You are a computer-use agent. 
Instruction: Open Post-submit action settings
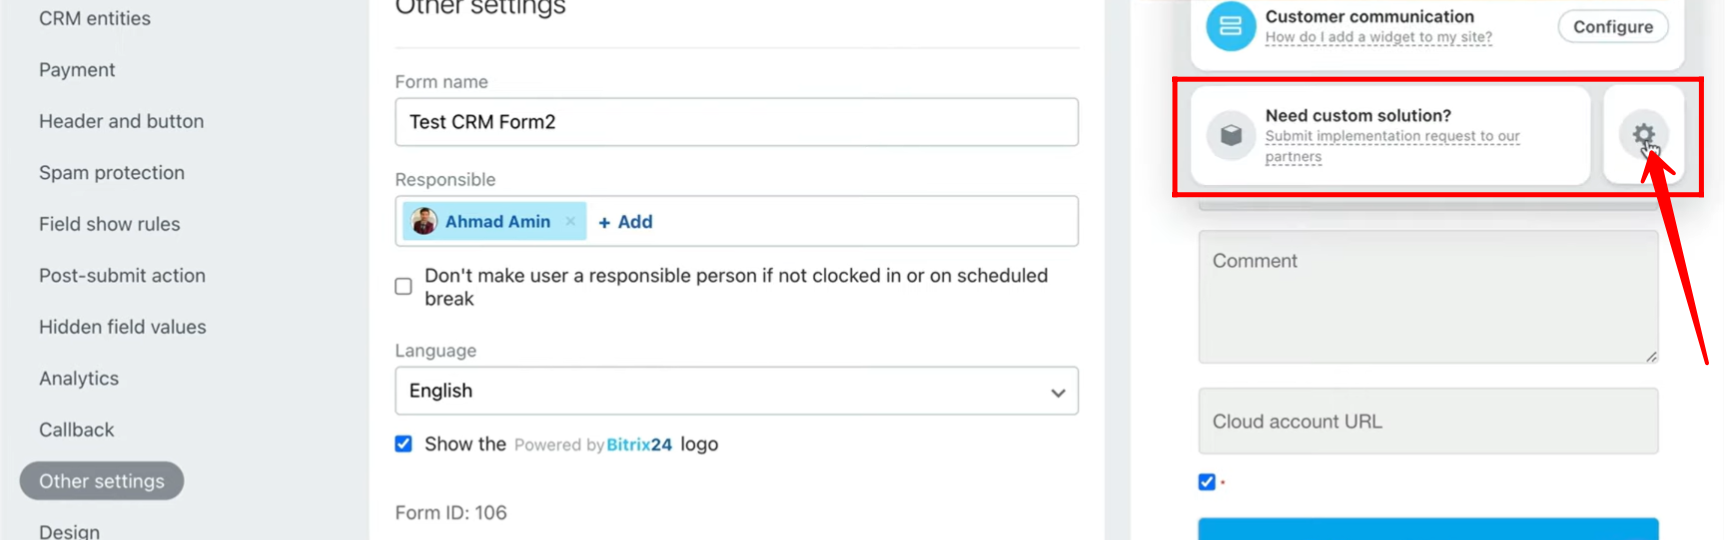[122, 276]
